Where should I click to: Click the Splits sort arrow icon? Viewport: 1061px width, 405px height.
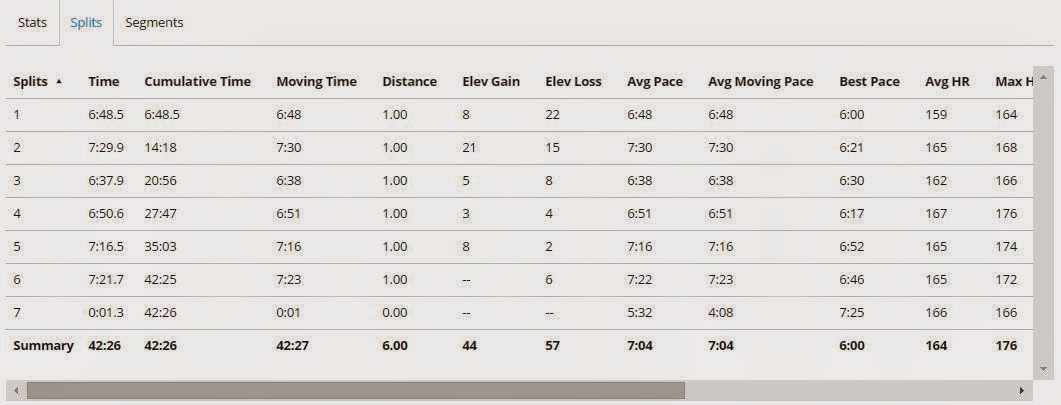pos(59,81)
